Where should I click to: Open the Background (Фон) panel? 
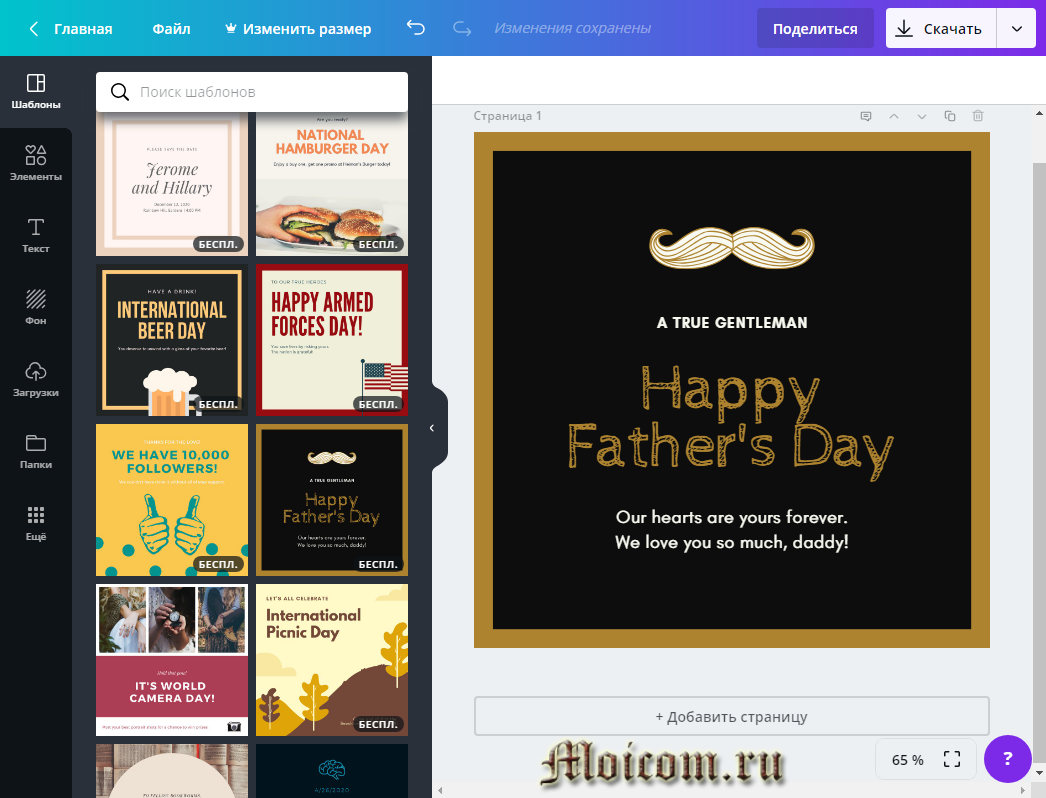point(36,306)
